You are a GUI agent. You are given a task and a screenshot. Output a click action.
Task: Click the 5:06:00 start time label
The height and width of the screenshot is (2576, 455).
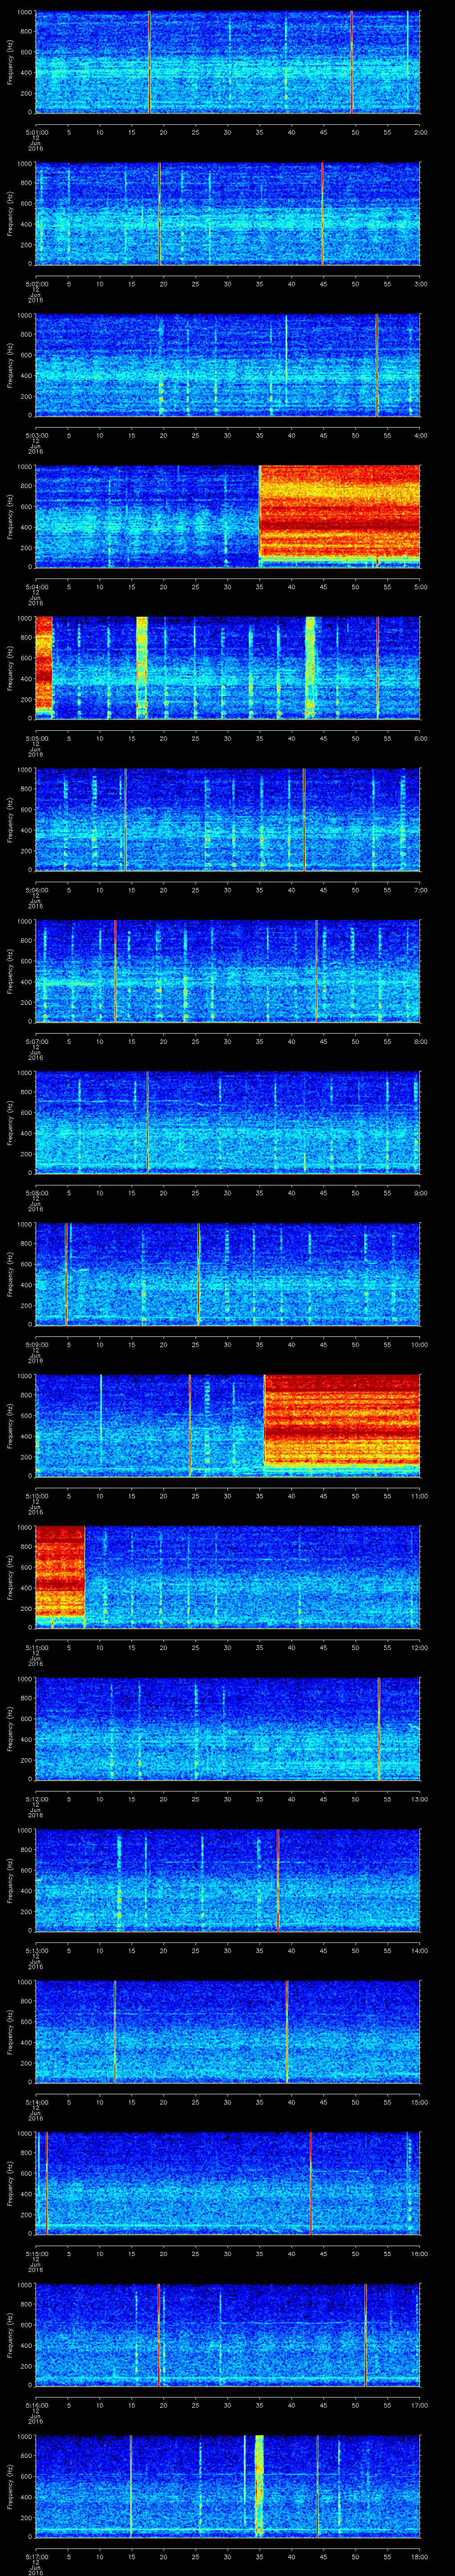pyautogui.click(x=36, y=890)
